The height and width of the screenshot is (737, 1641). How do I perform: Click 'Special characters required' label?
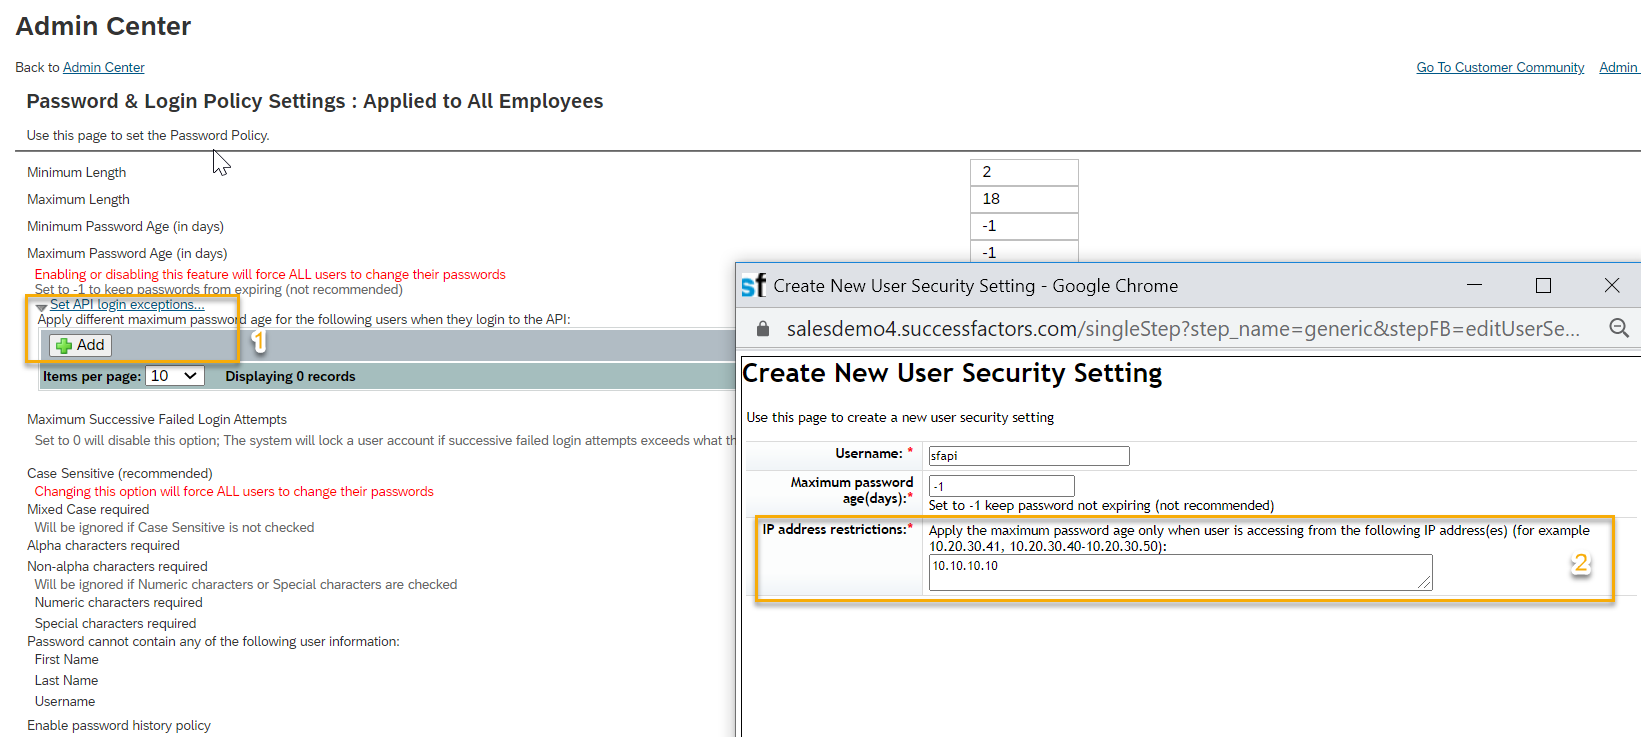tap(115, 623)
